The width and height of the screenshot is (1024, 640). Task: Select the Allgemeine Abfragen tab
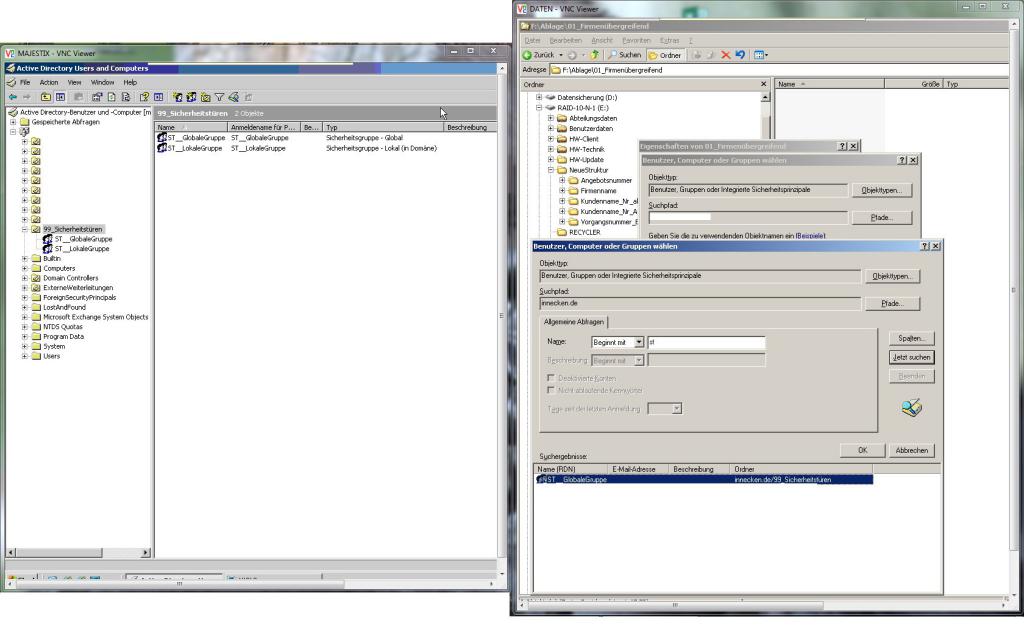click(573, 322)
